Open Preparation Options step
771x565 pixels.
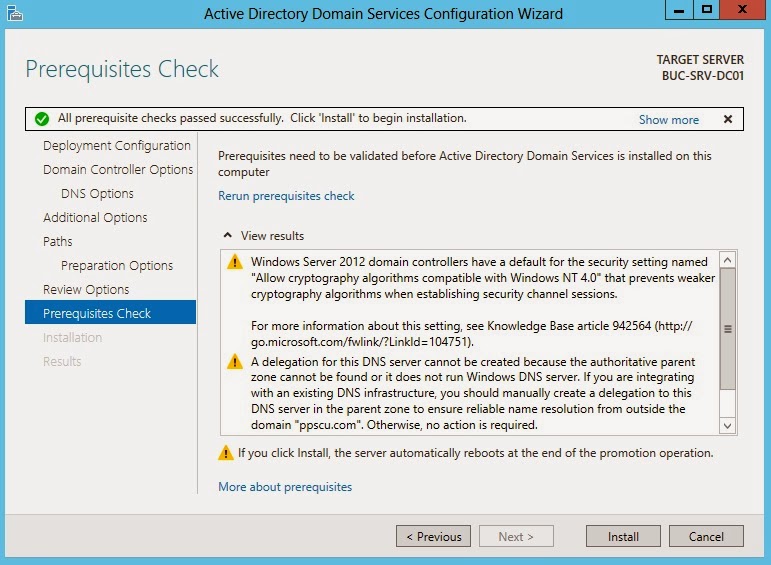point(117,266)
